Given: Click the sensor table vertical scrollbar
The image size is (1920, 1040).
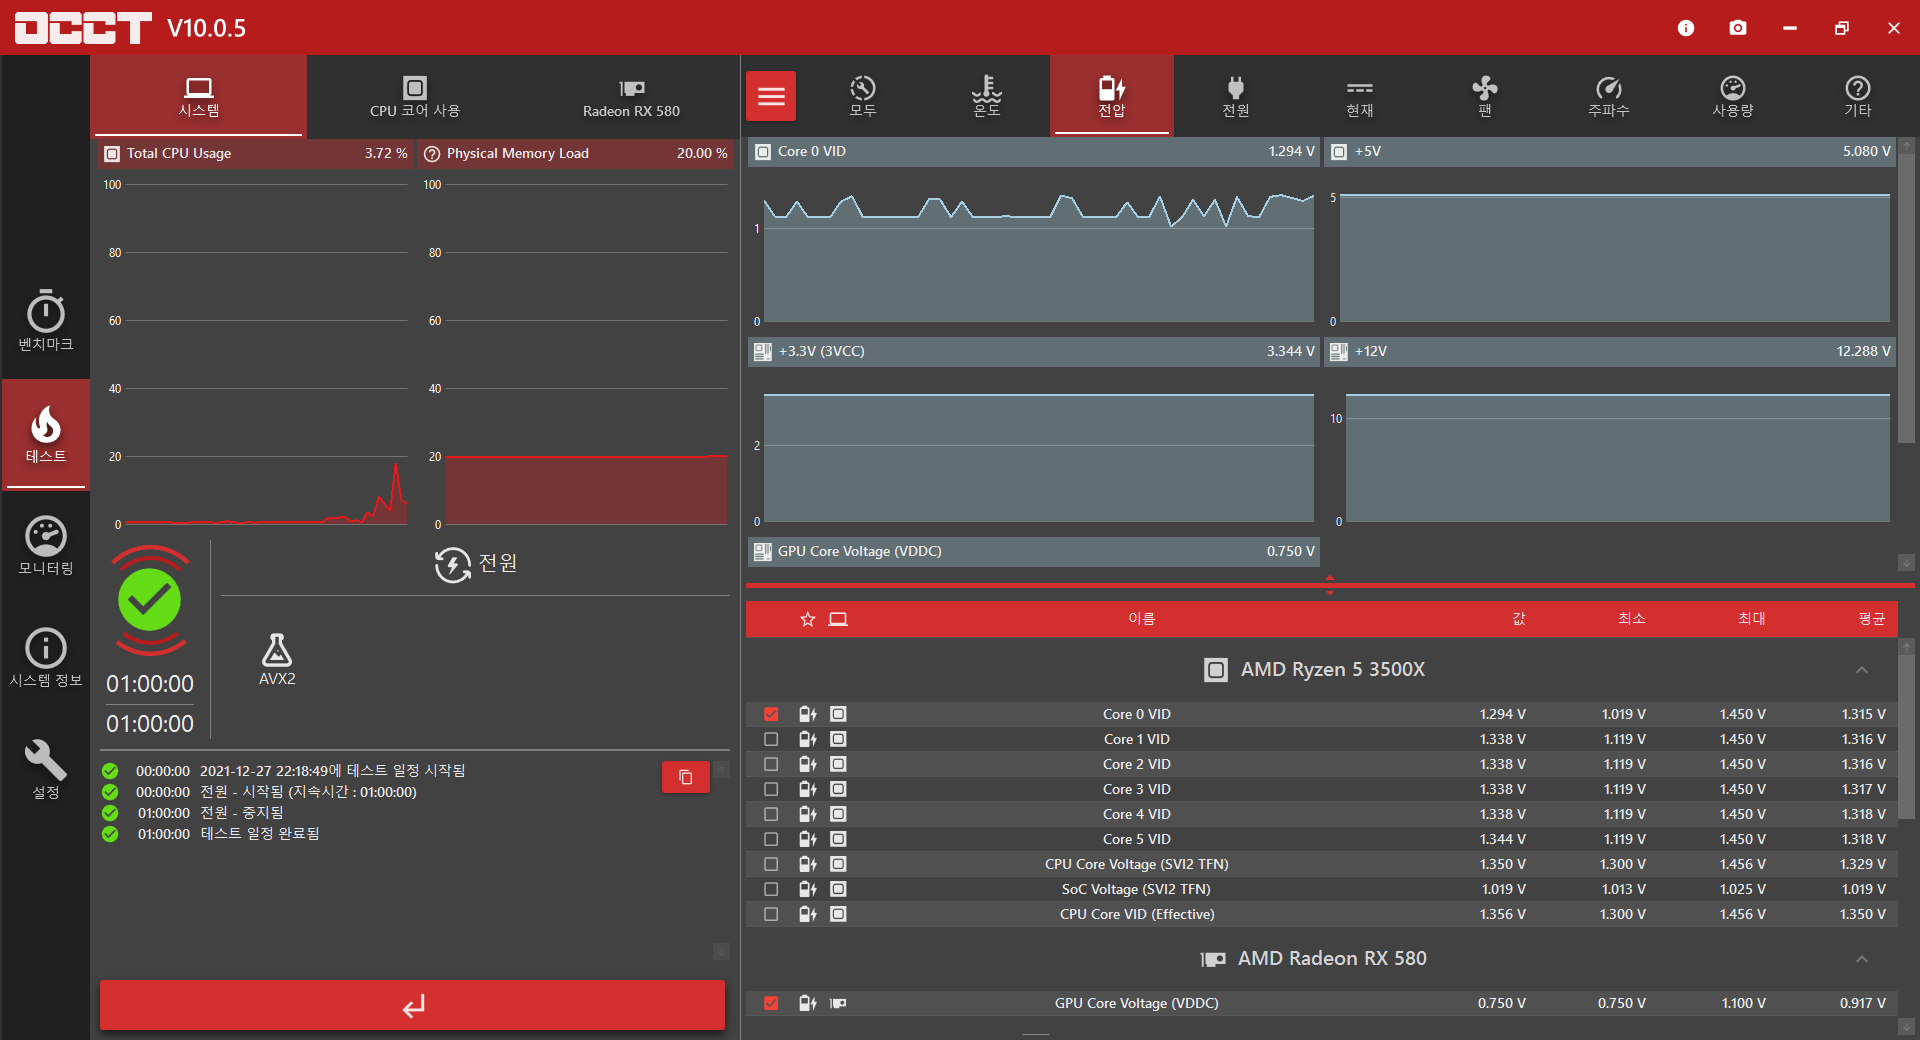Looking at the screenshot, I should point(1907,737).
